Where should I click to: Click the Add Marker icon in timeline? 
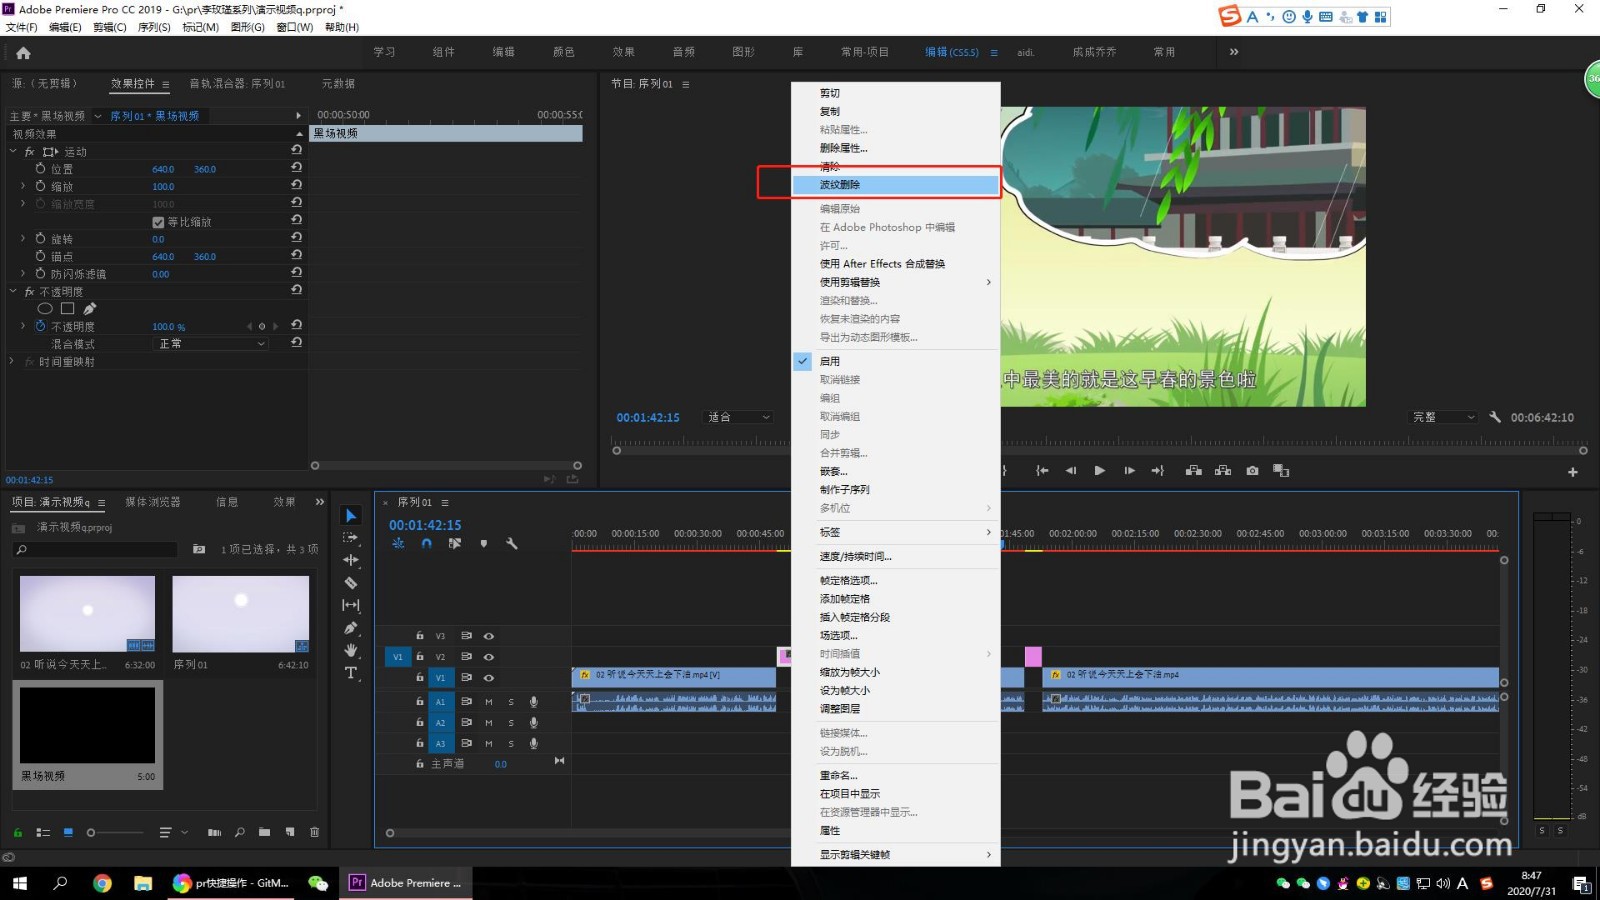click(484, 544)
